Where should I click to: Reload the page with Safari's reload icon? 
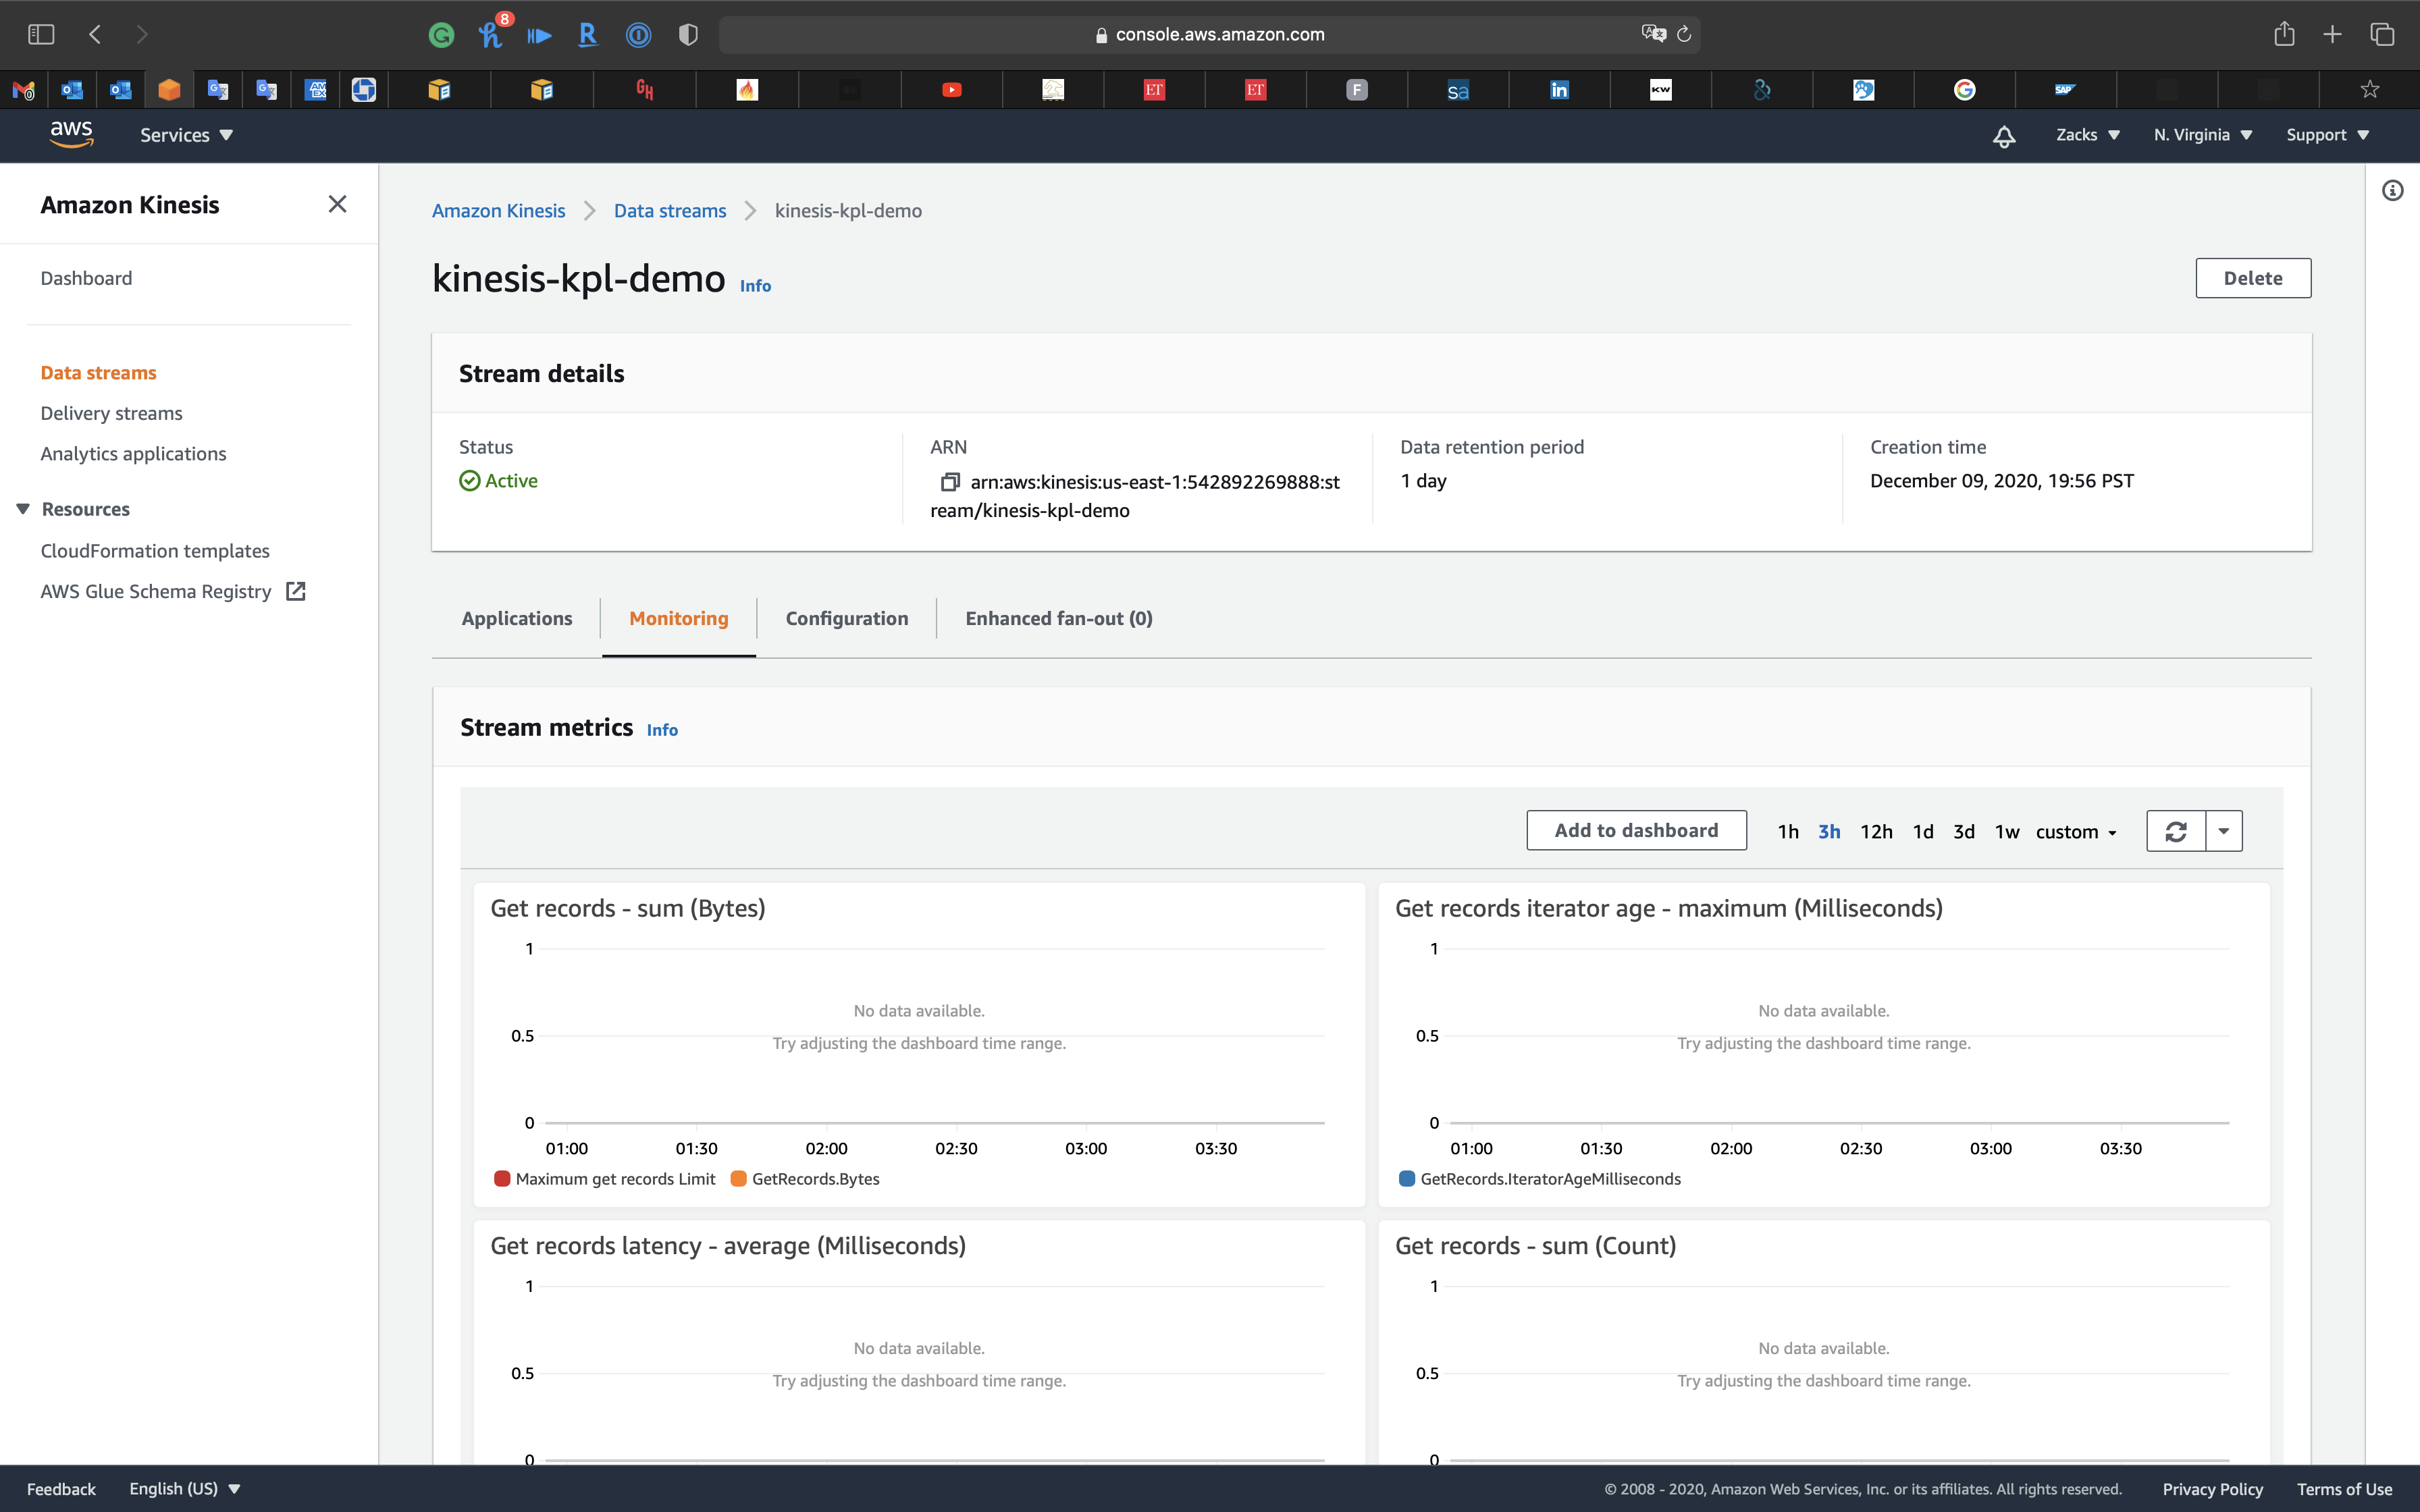1684,35
